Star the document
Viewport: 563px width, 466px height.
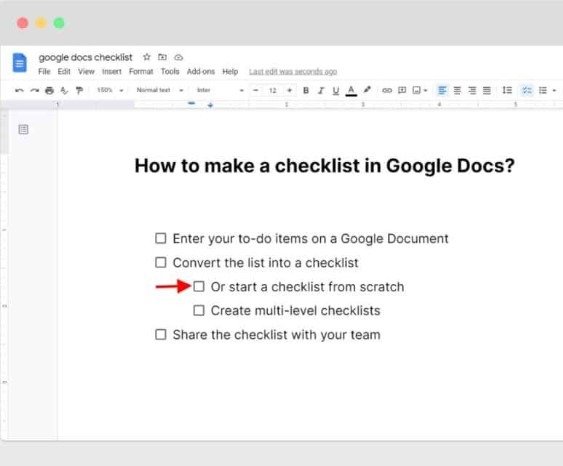point(146,57)
